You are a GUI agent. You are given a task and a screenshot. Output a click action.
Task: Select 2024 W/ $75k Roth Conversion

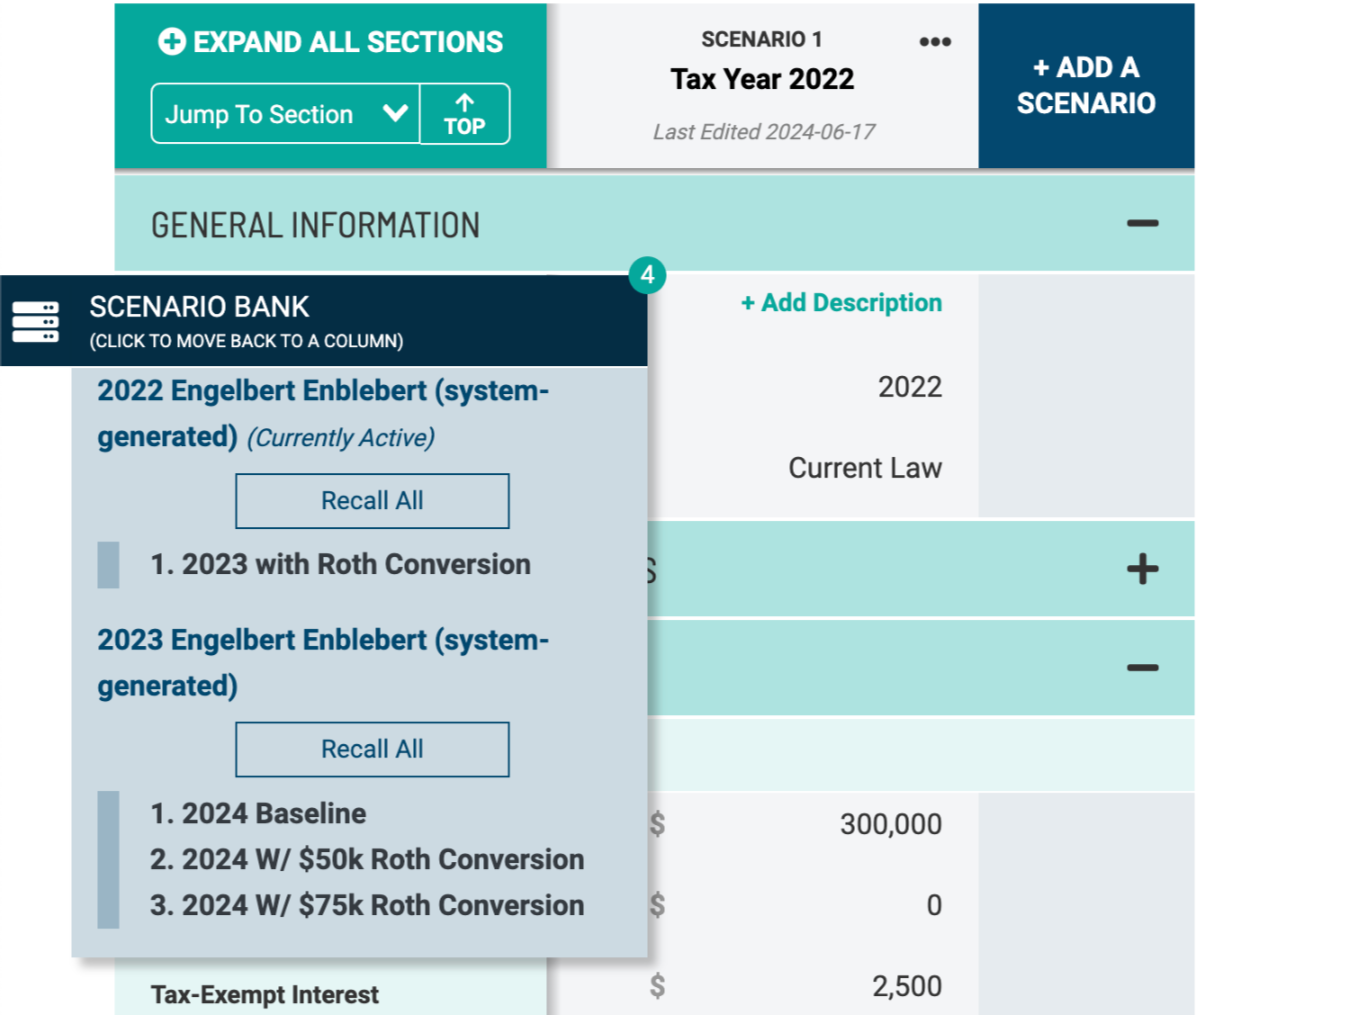[367, 906]
